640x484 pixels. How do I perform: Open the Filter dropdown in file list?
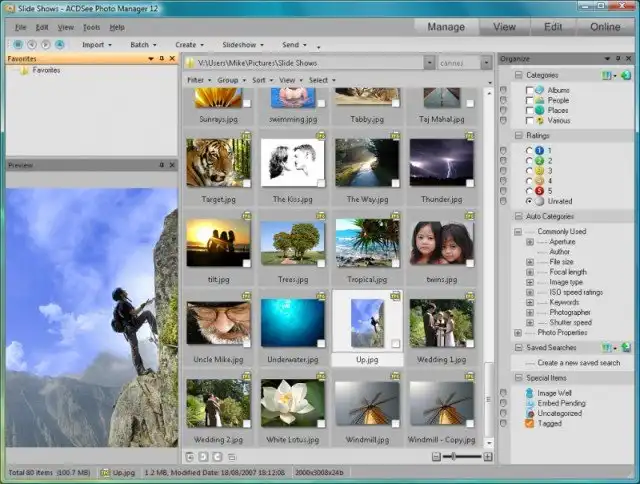click(x=197, y=79)
